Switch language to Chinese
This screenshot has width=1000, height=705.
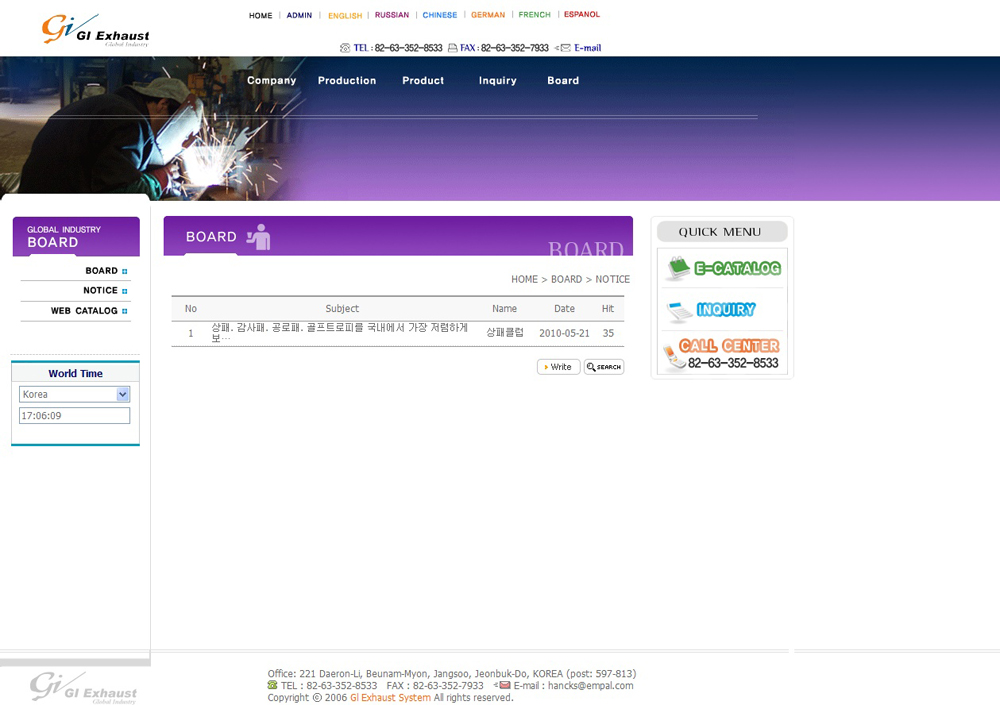point(440,15)
